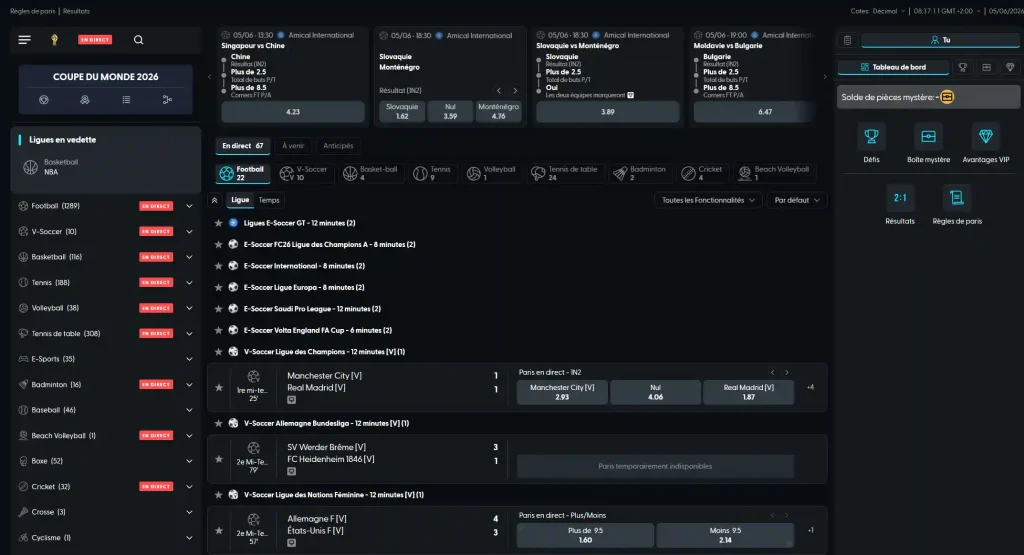
Task: Select the Temps sorting tab
Action: coord(269,200)
